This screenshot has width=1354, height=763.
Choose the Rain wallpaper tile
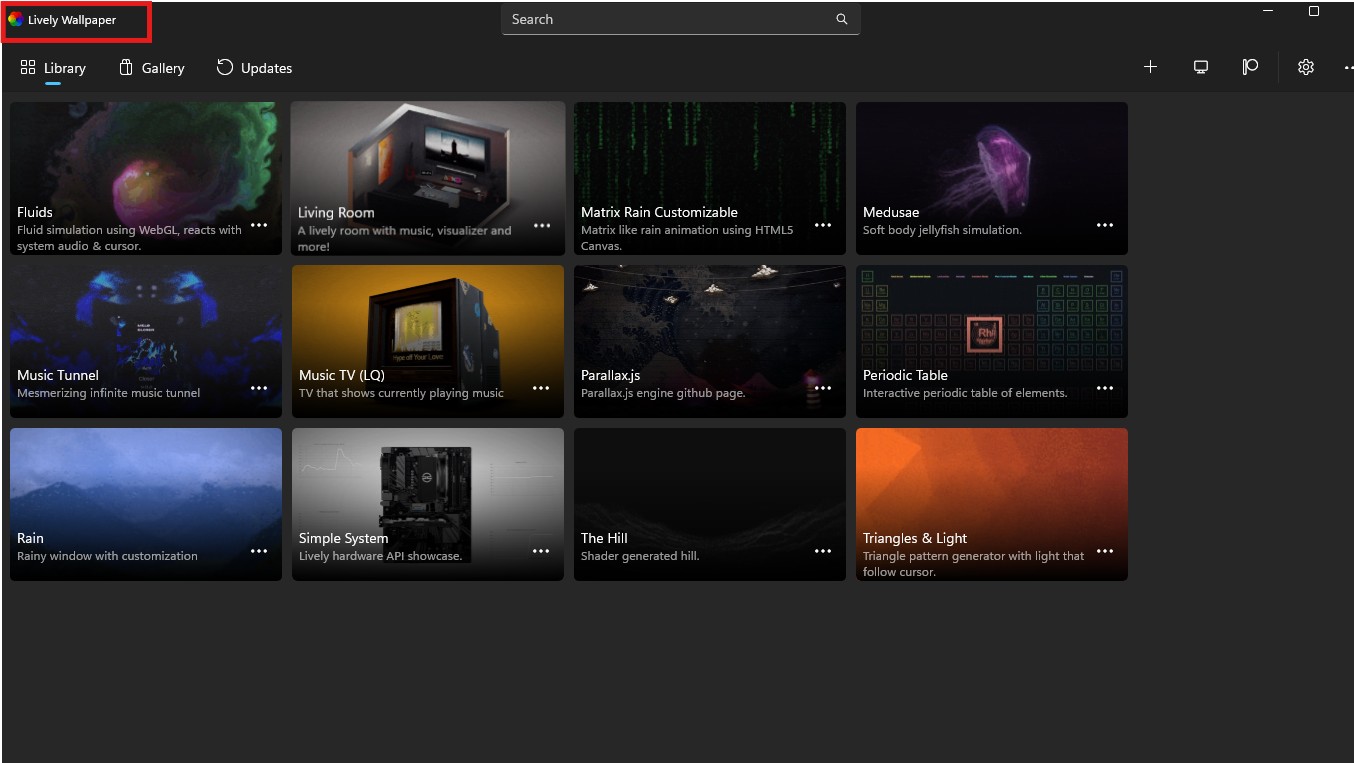point(145,485)
